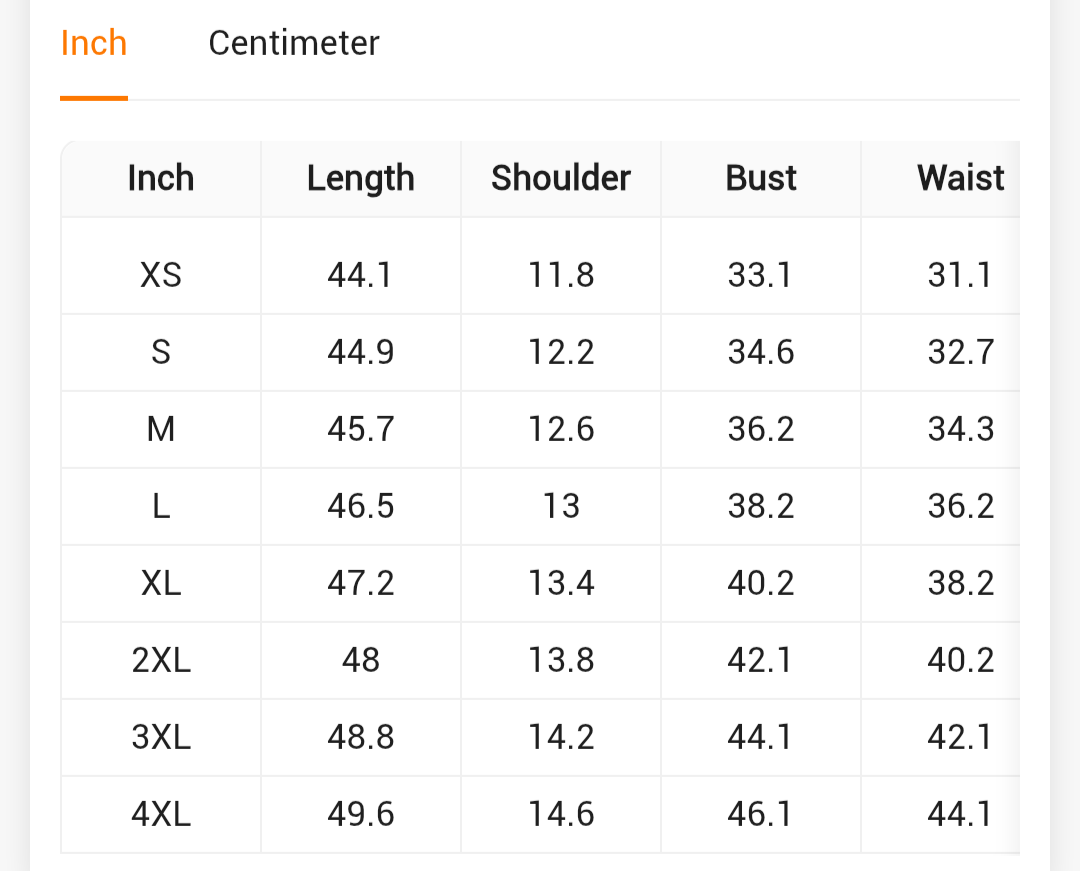Click the Waist column header
The width and height of the screenshot is (1080, 871).
(x=960, y=178)
